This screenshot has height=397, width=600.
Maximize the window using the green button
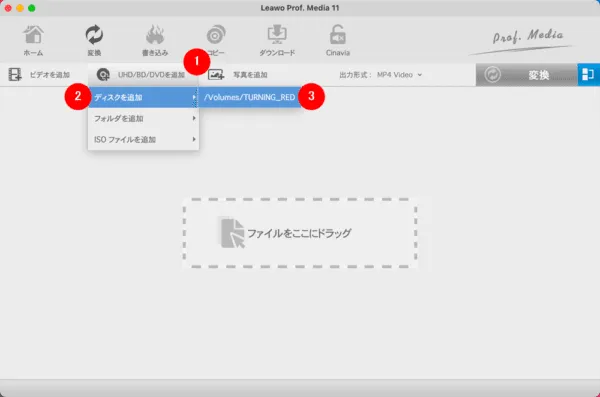[x=32, y=8]
